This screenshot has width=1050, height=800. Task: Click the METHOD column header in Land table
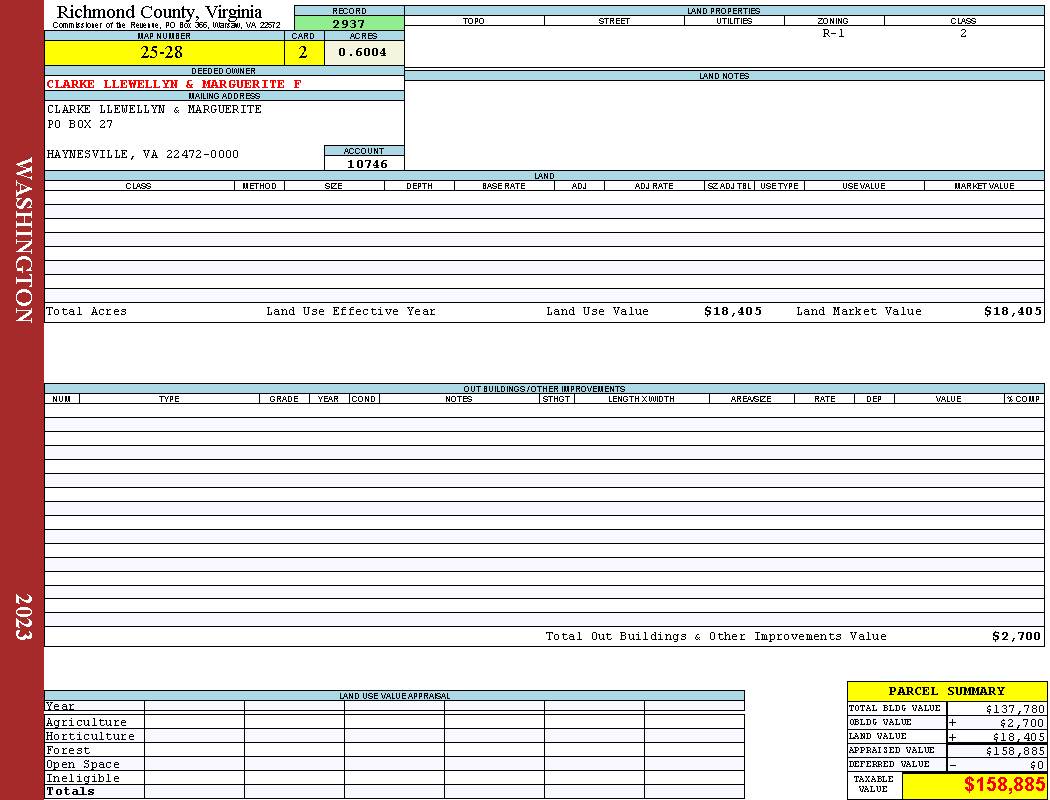click(x=259, y=185)
